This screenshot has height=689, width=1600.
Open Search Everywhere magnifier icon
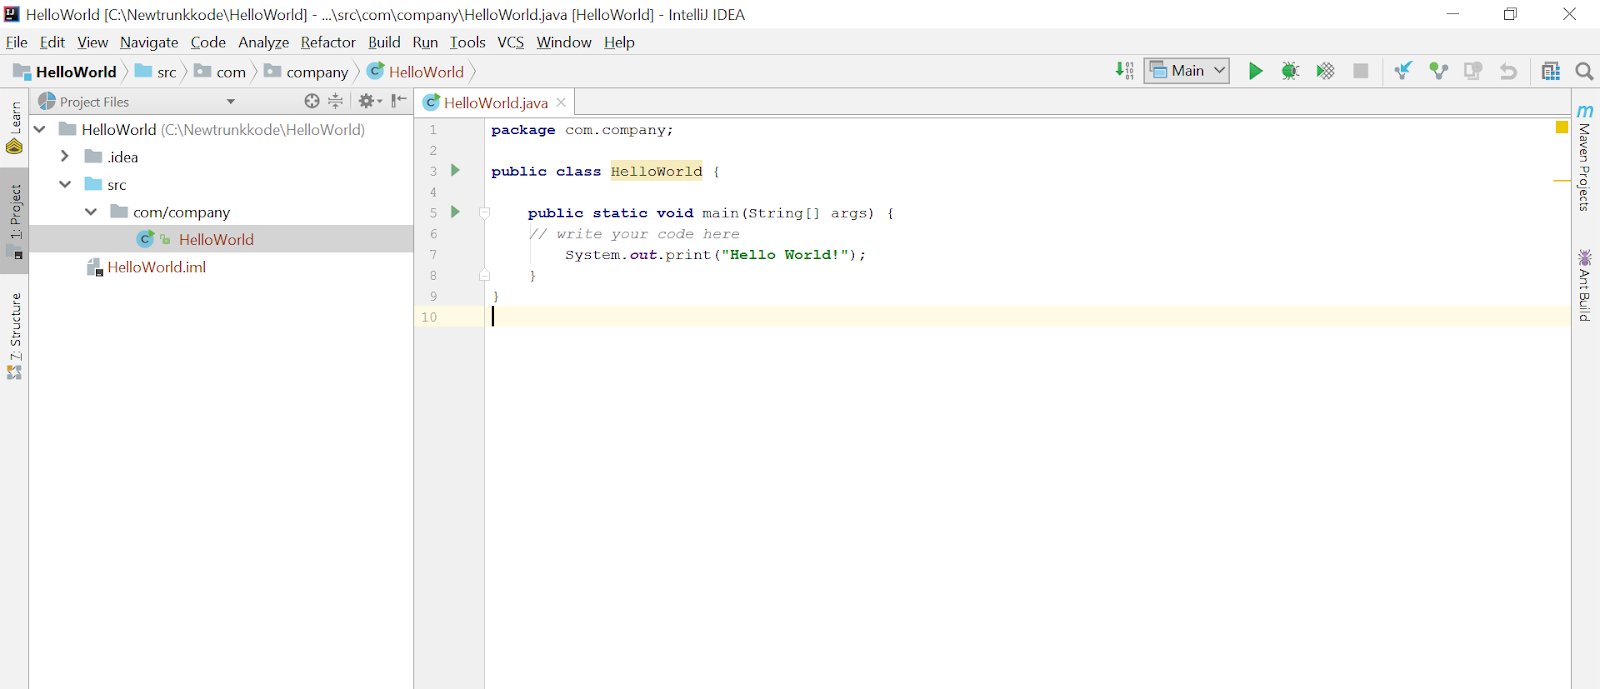(1584, 71)
